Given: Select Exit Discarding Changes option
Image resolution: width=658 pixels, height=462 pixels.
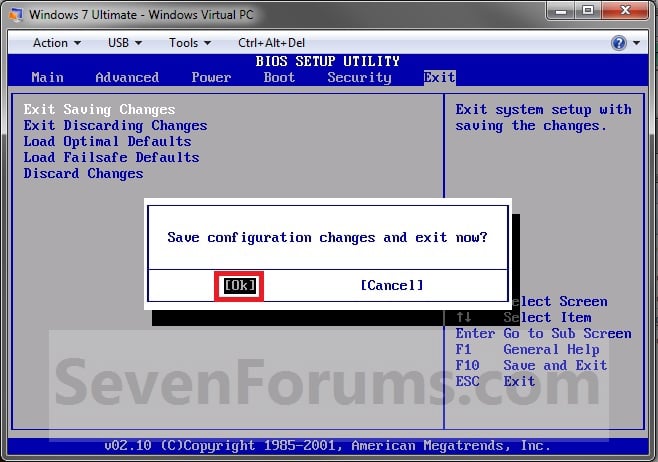Looking at the screenshot, I should click(115, 125).
